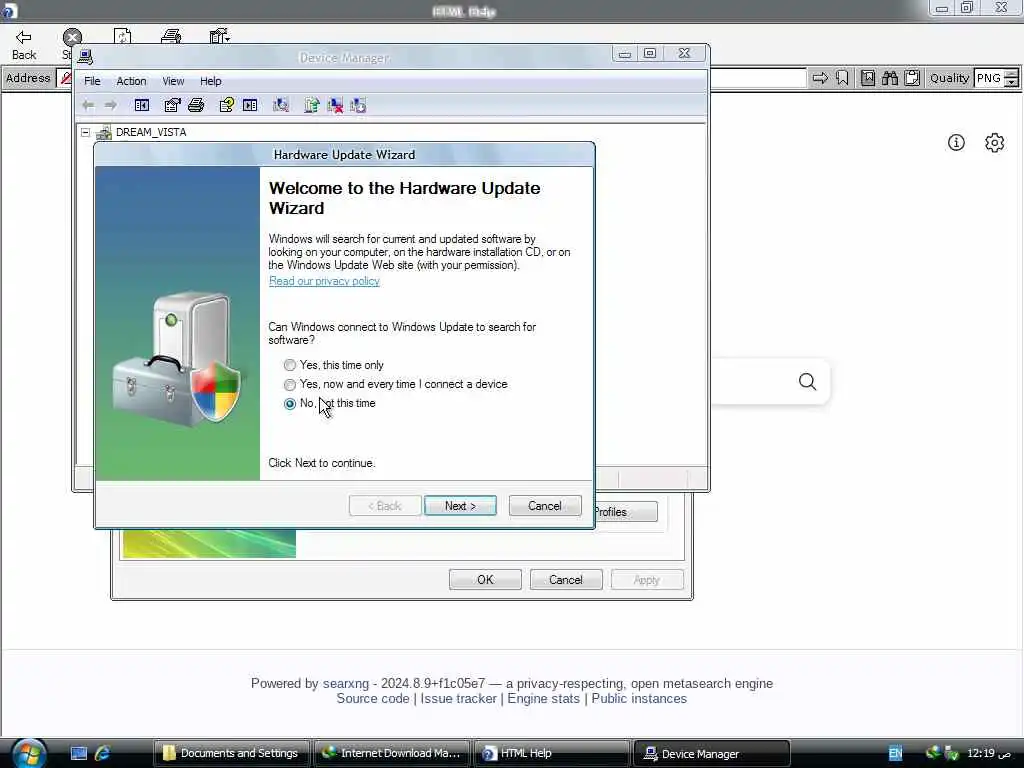Launch Internet Explorer from quick launch

pos(103,753)
